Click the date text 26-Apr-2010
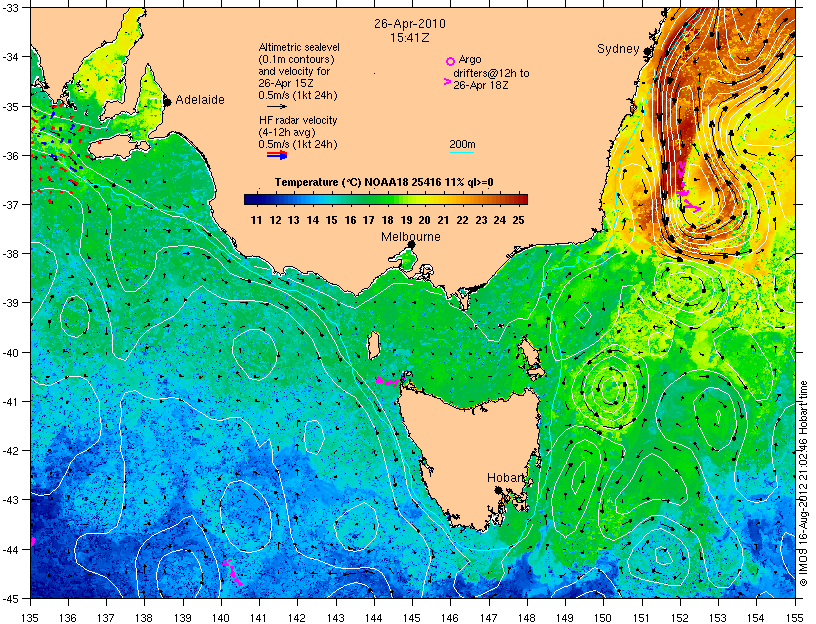The width and height of the screenshot is (816, 624). pyautogui.click(x=410, y=23)
